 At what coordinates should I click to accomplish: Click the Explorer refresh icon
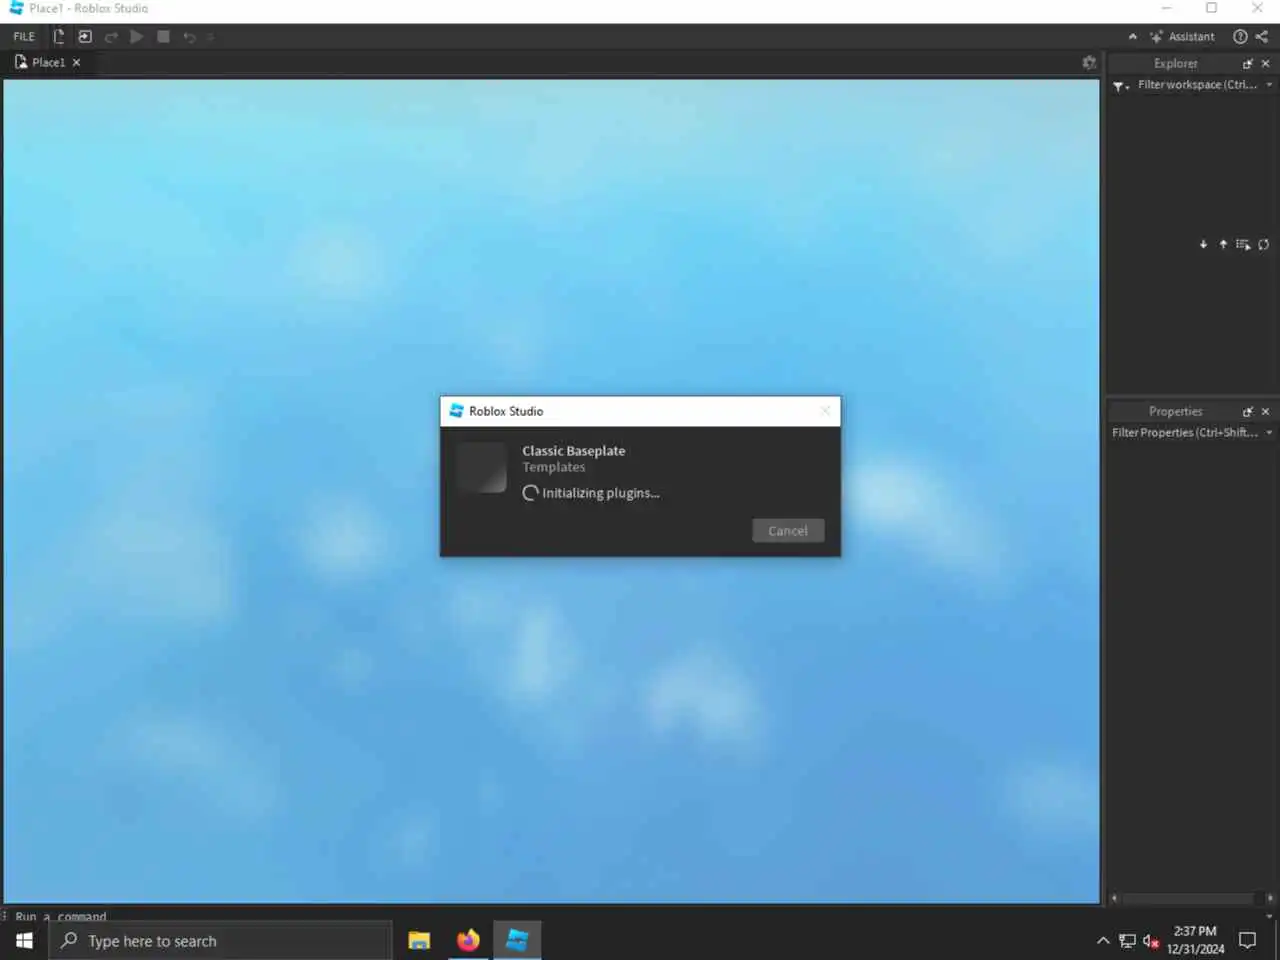point(1264,244)
